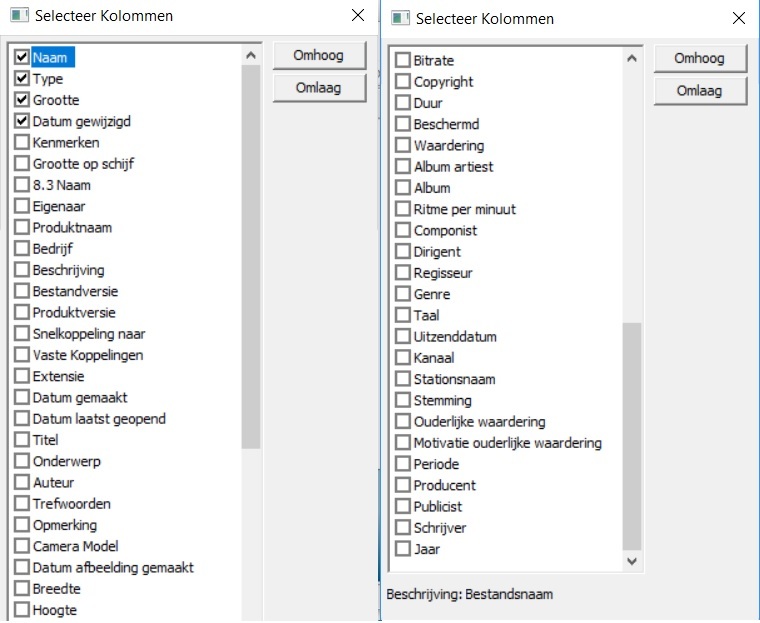
Task: Click the right dialog's window title icon
Action: point(400,18)
